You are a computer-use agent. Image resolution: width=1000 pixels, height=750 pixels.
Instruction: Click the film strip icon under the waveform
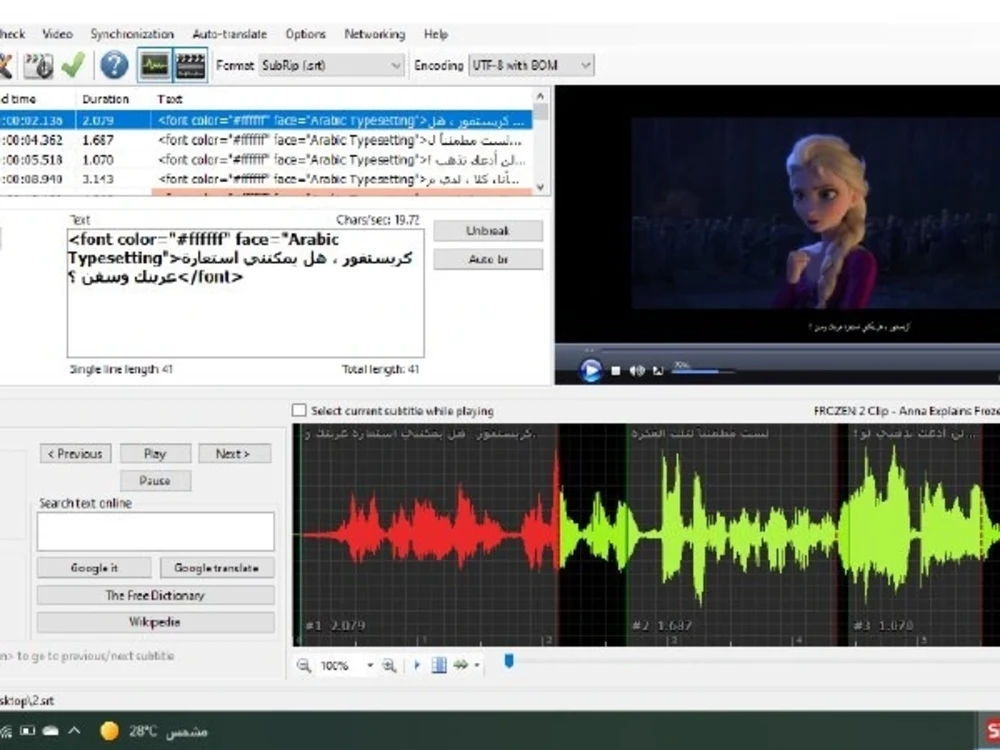coord(439,665)
